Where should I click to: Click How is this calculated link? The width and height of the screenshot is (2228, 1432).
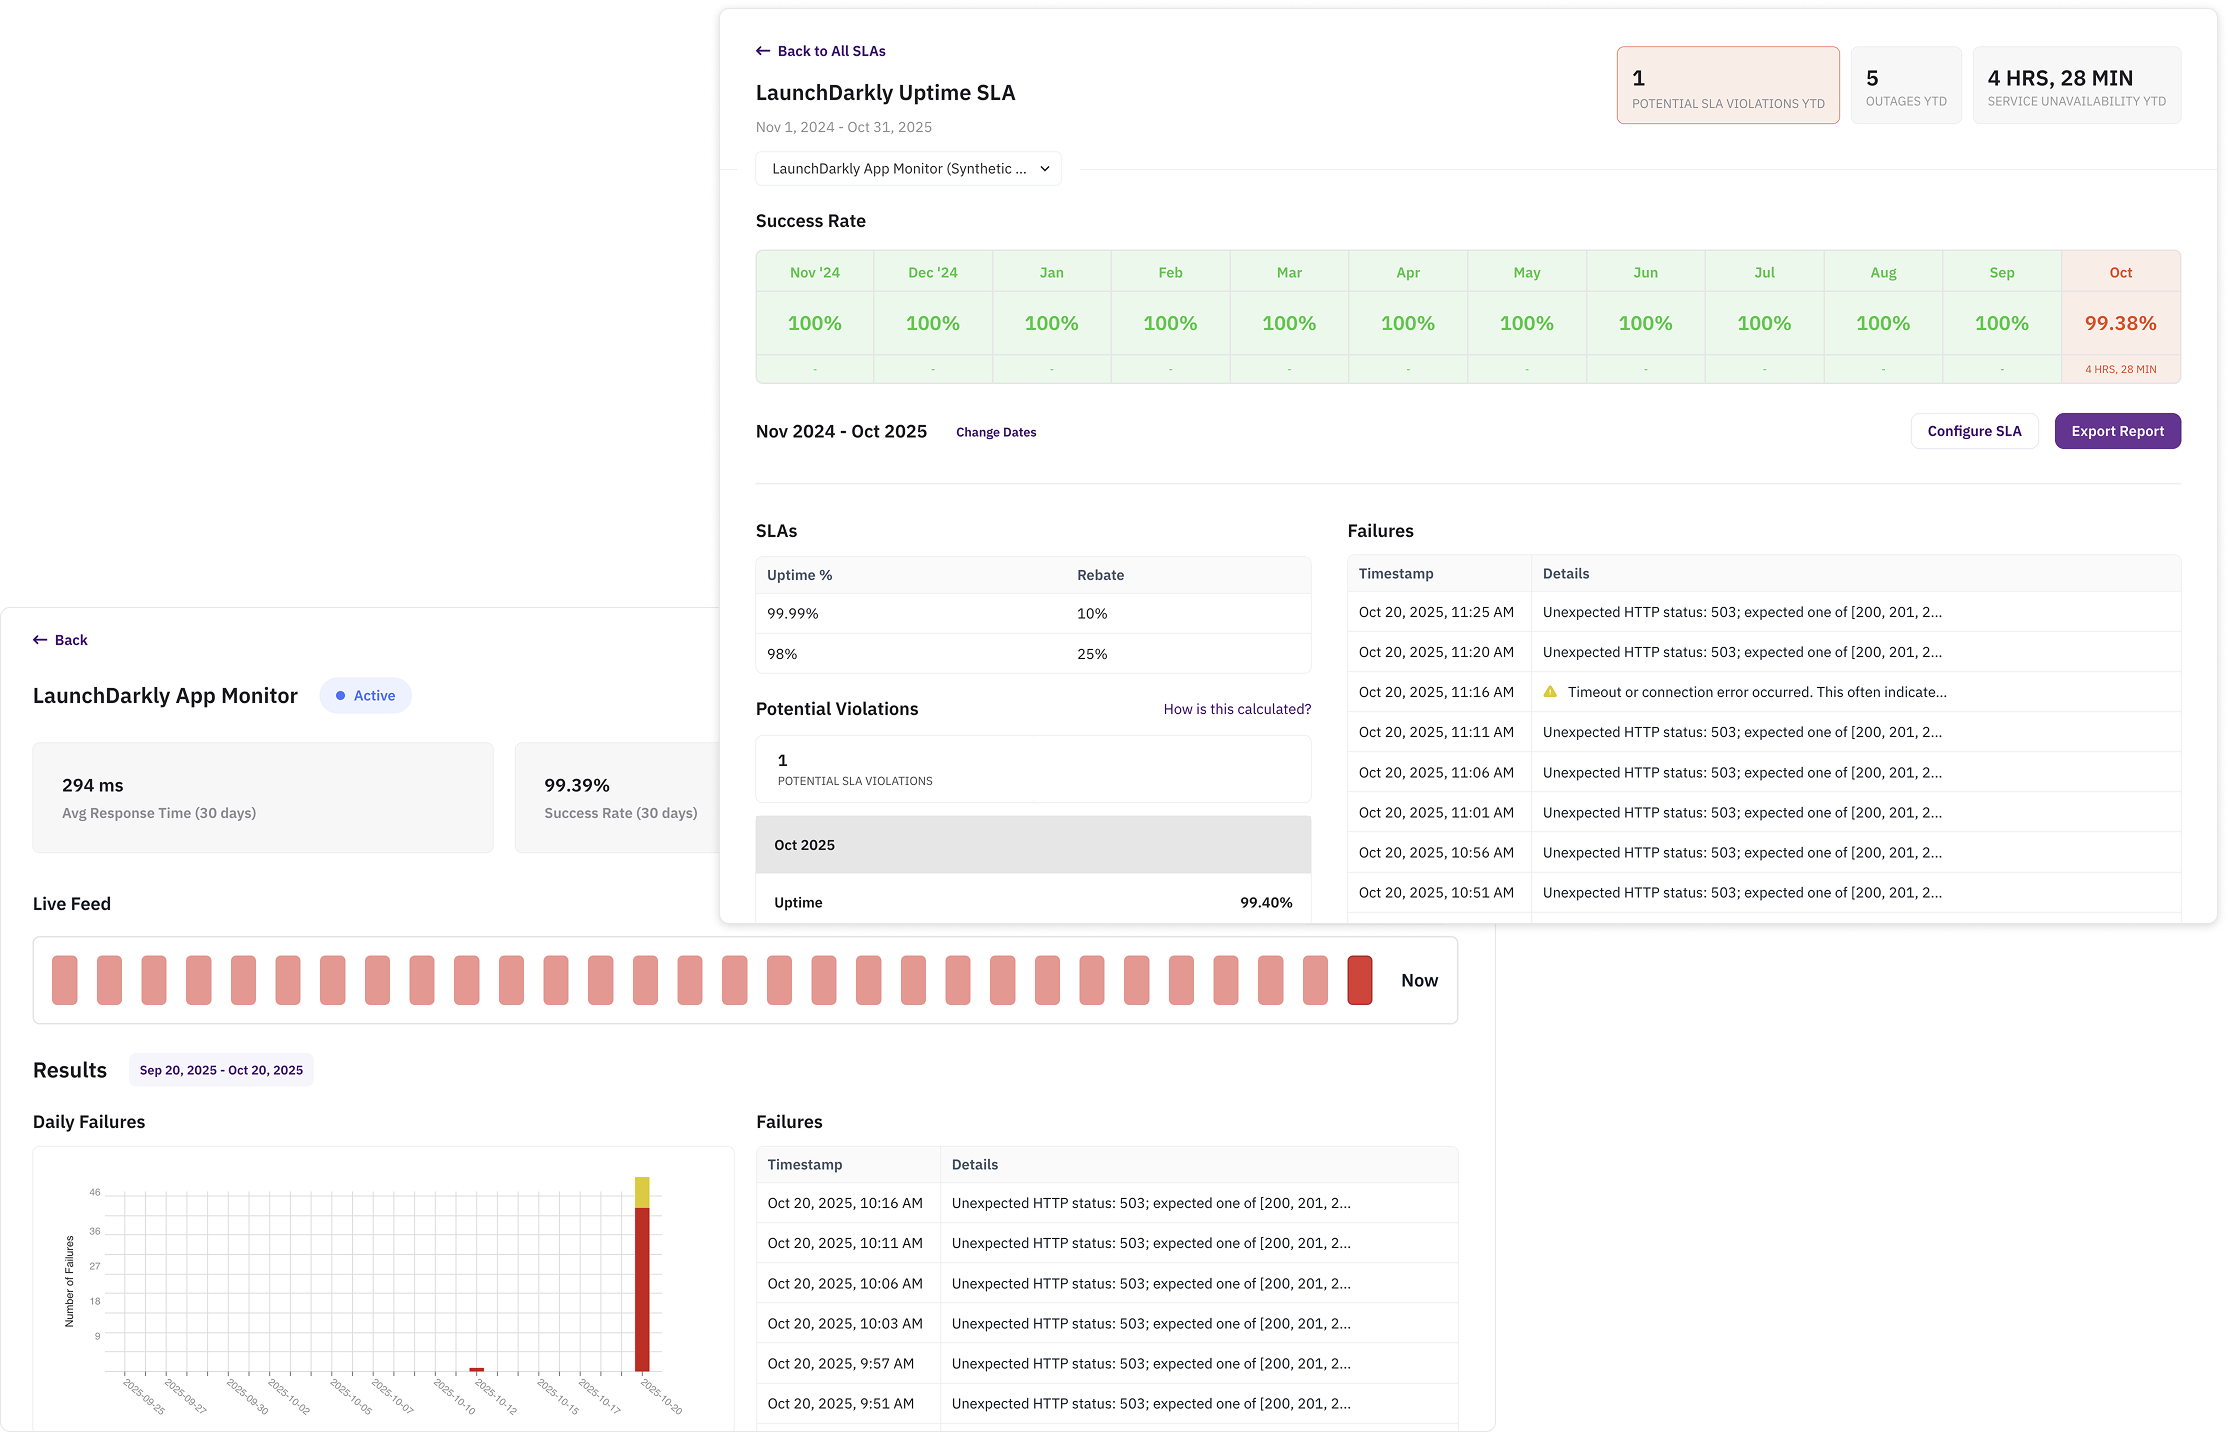pos(1236,709)
